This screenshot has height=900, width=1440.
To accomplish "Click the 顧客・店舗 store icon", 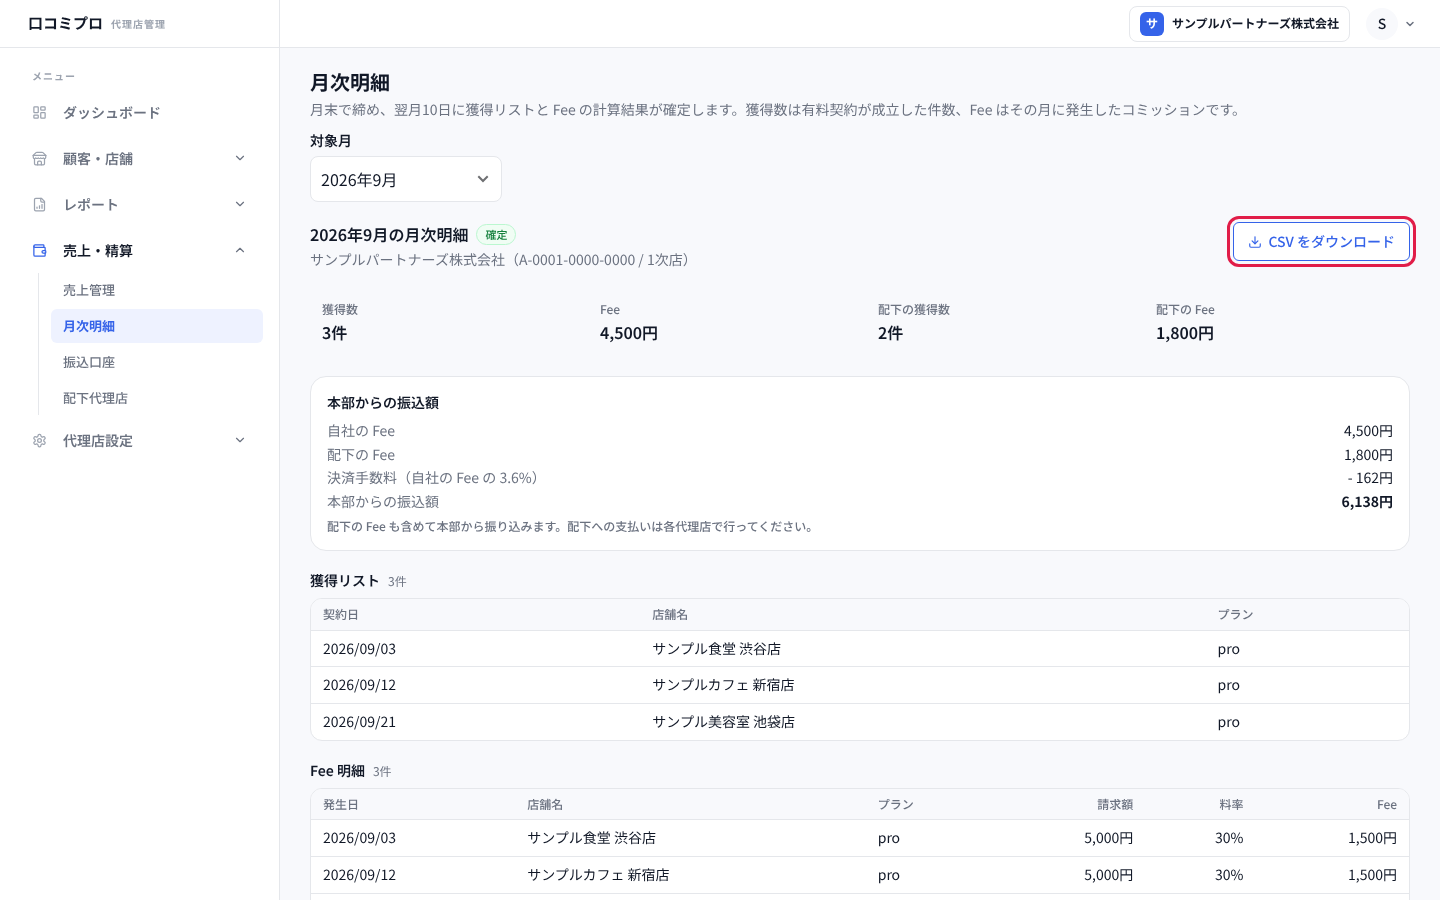I will click(39, 159).
